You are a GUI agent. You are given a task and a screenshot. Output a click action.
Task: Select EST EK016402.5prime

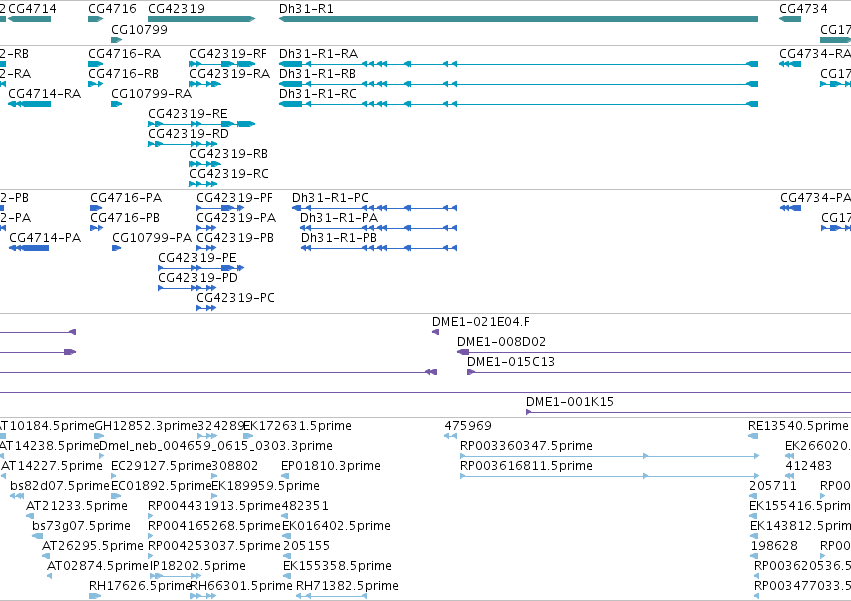pyautogui.click(x=336, y=526)
